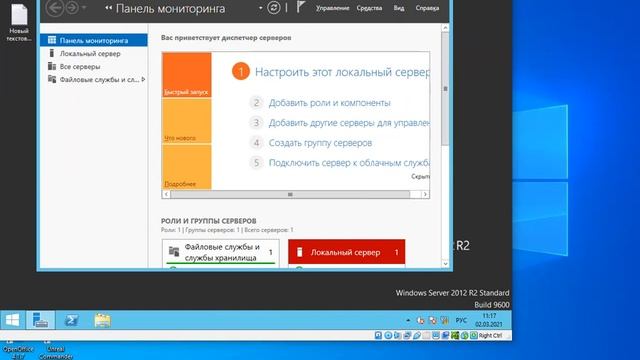Launch PowerShell from the guest taskbar

click(x=71, y=320)
